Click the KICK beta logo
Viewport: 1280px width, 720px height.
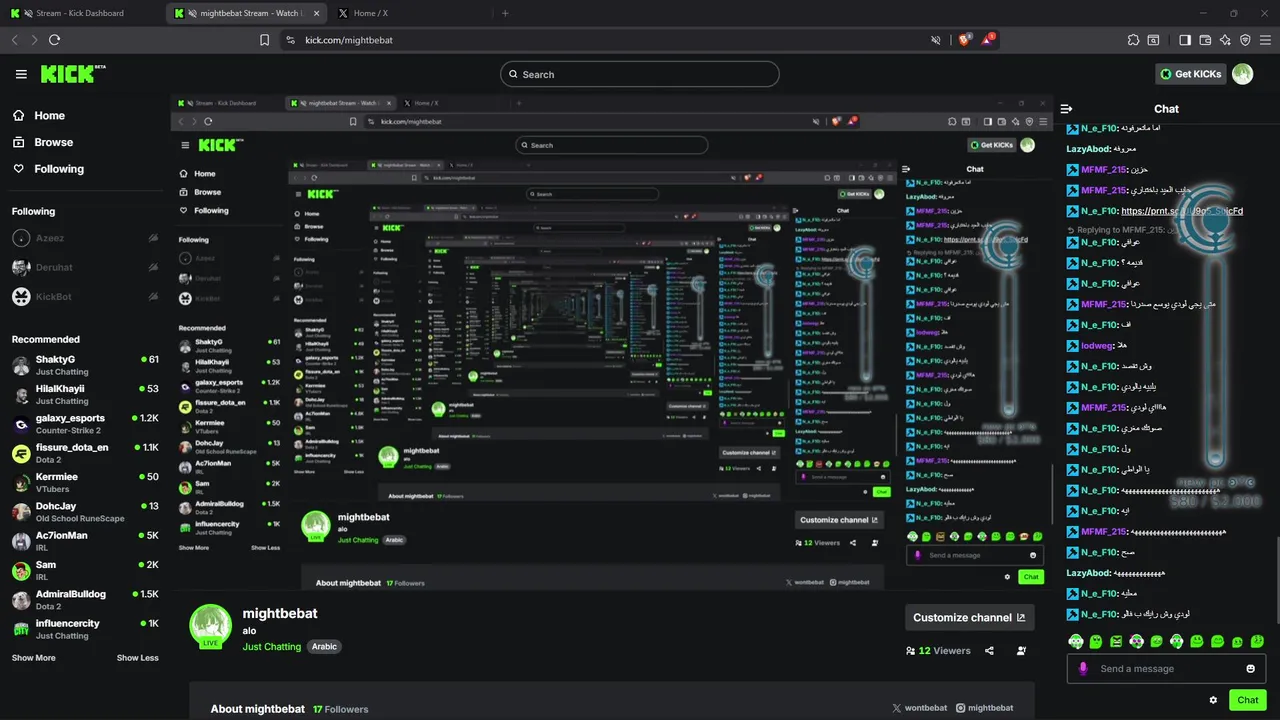[73, 74]
